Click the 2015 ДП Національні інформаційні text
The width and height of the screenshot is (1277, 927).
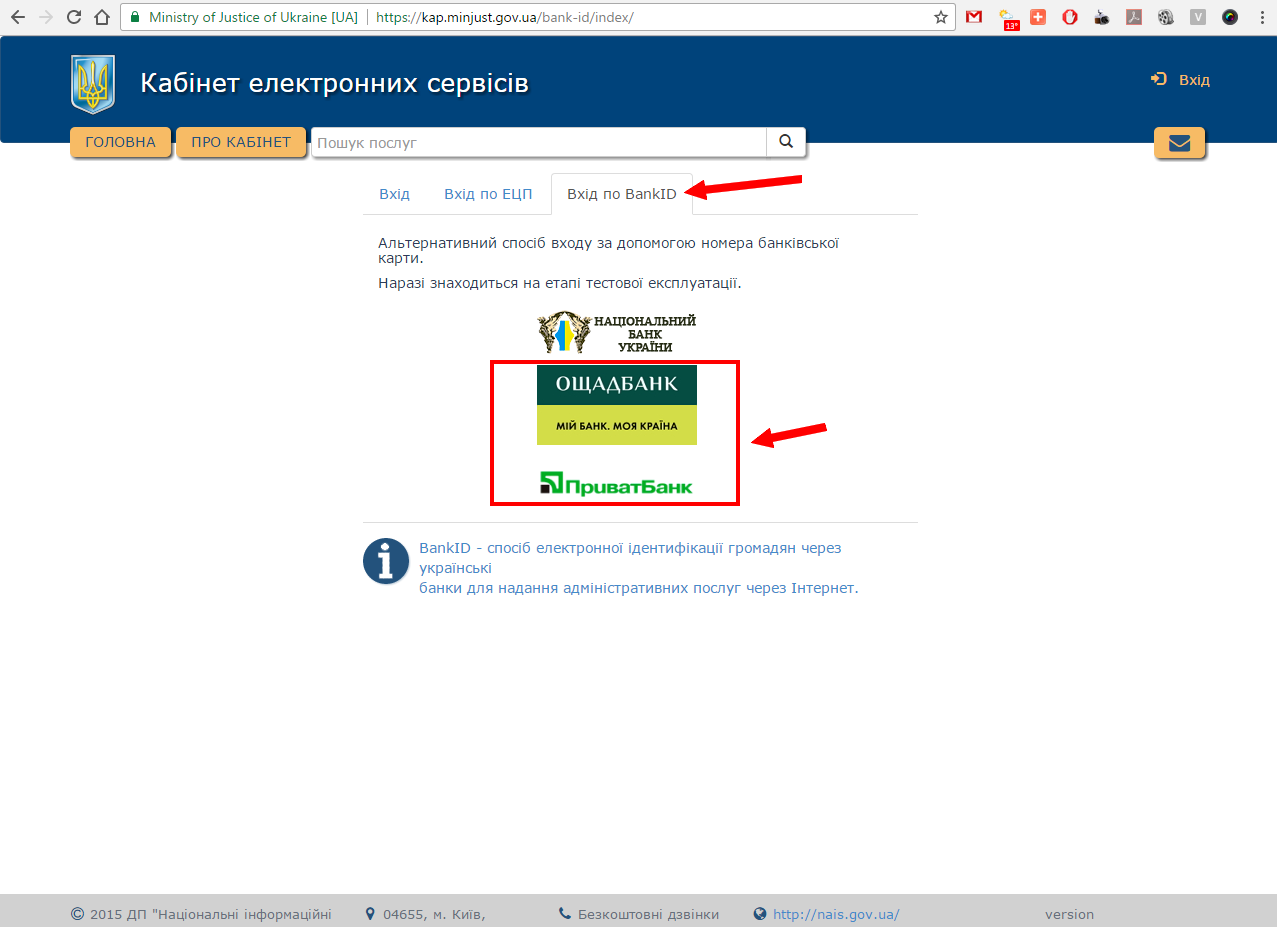[x=210, y=914]
